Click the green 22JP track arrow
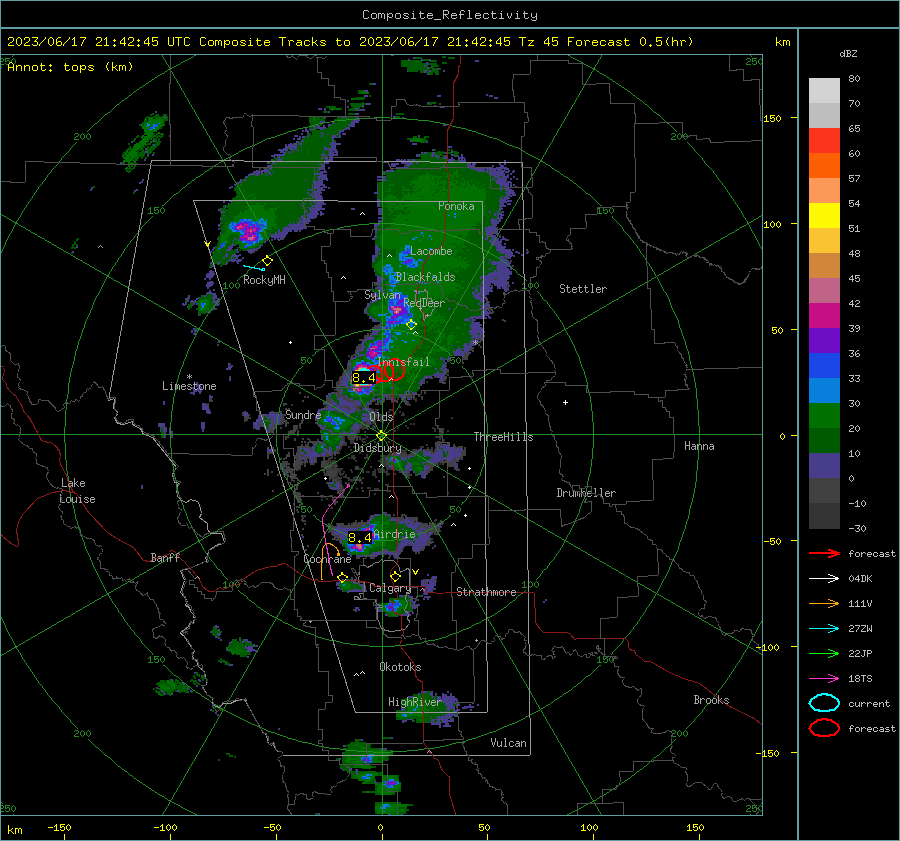900x841 pixels. [x=824, y=653]
